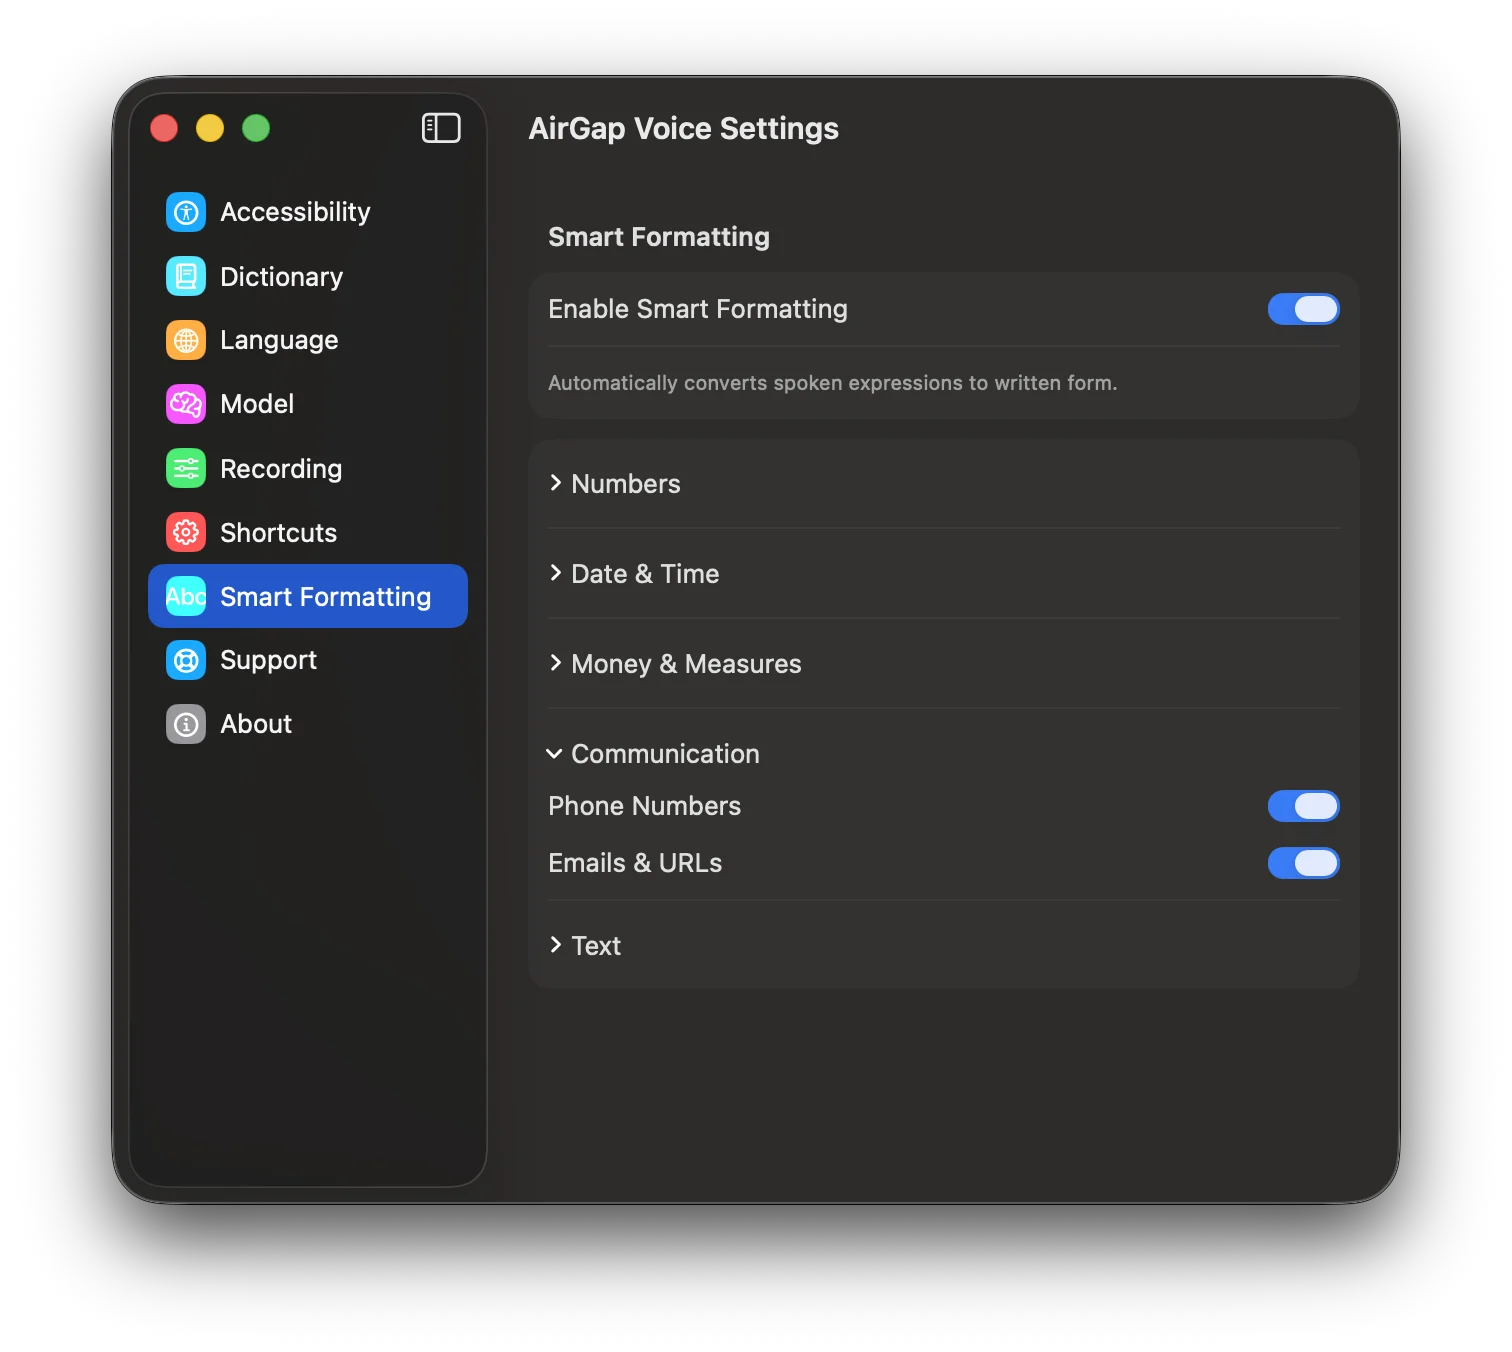Select the Language pane label

279,341
